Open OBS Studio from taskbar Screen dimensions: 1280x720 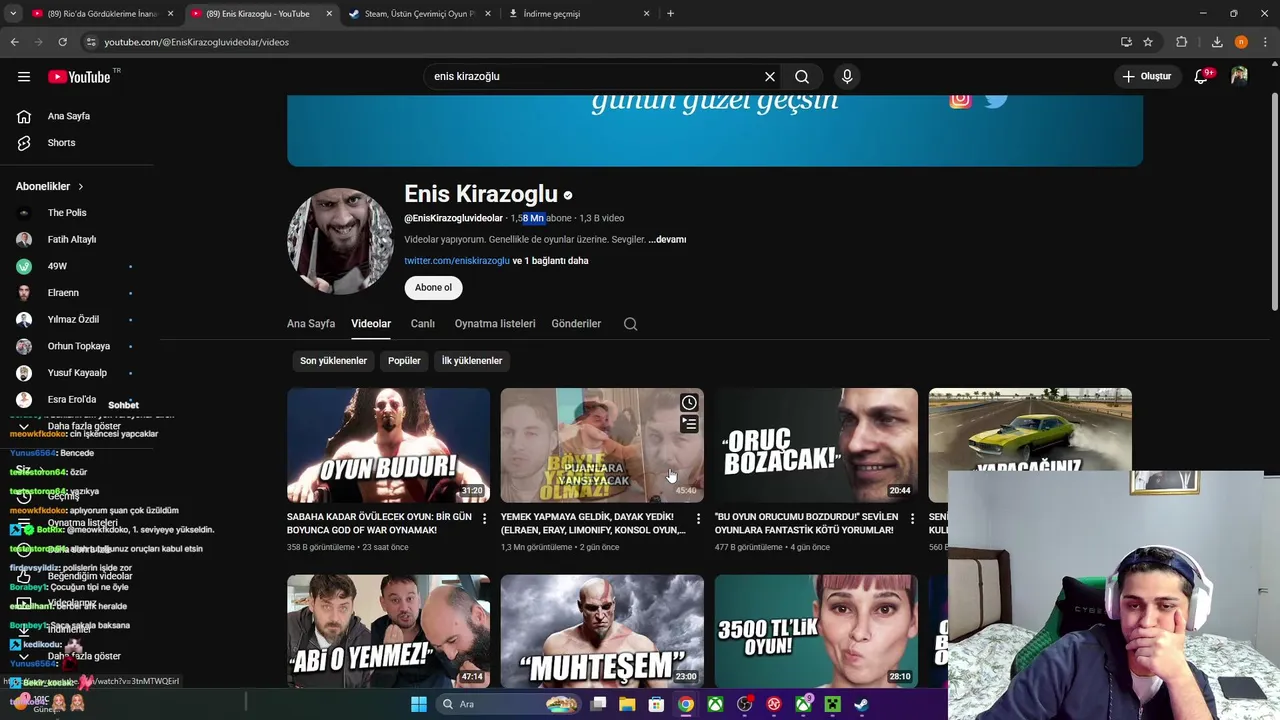coord(745,704)
